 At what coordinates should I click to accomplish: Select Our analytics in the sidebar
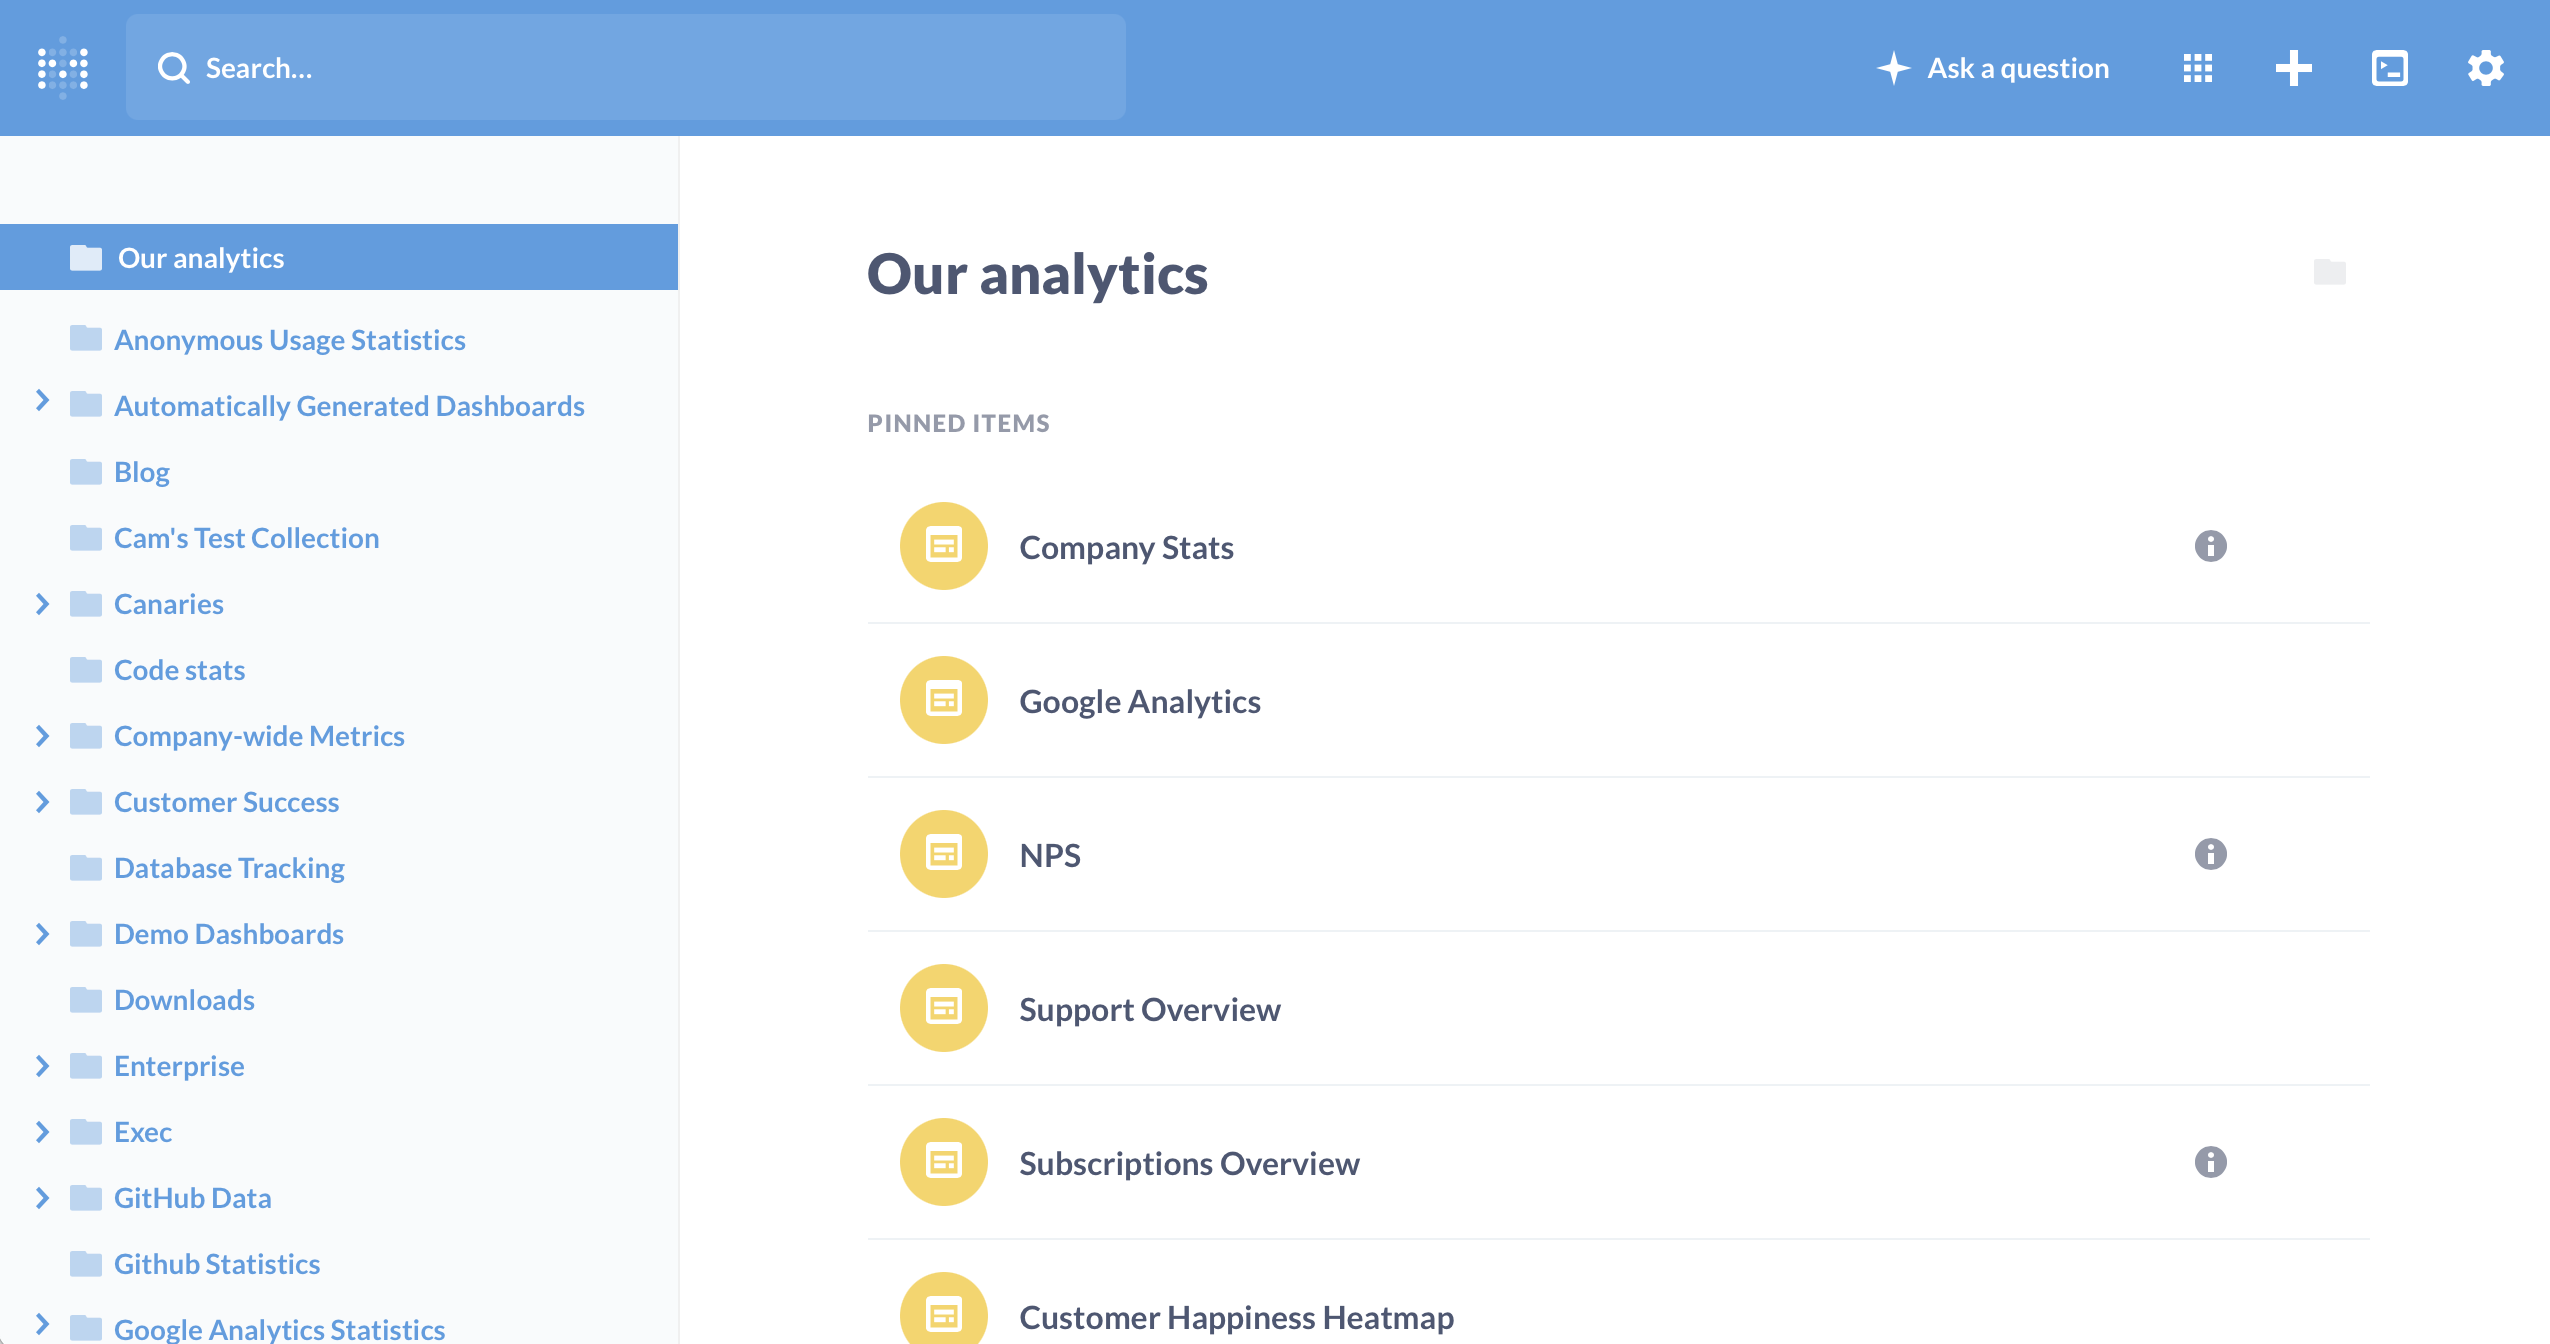coord(201,258)
